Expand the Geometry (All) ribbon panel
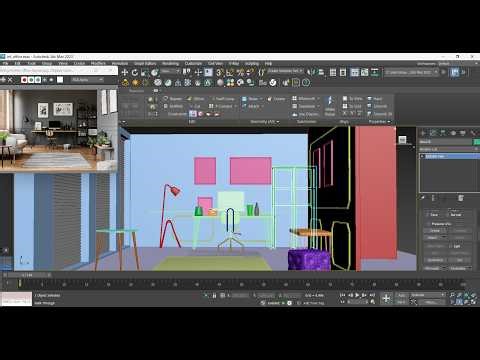Image resolution: width=480 pixels, height=360 pixels. coord(265,122)
